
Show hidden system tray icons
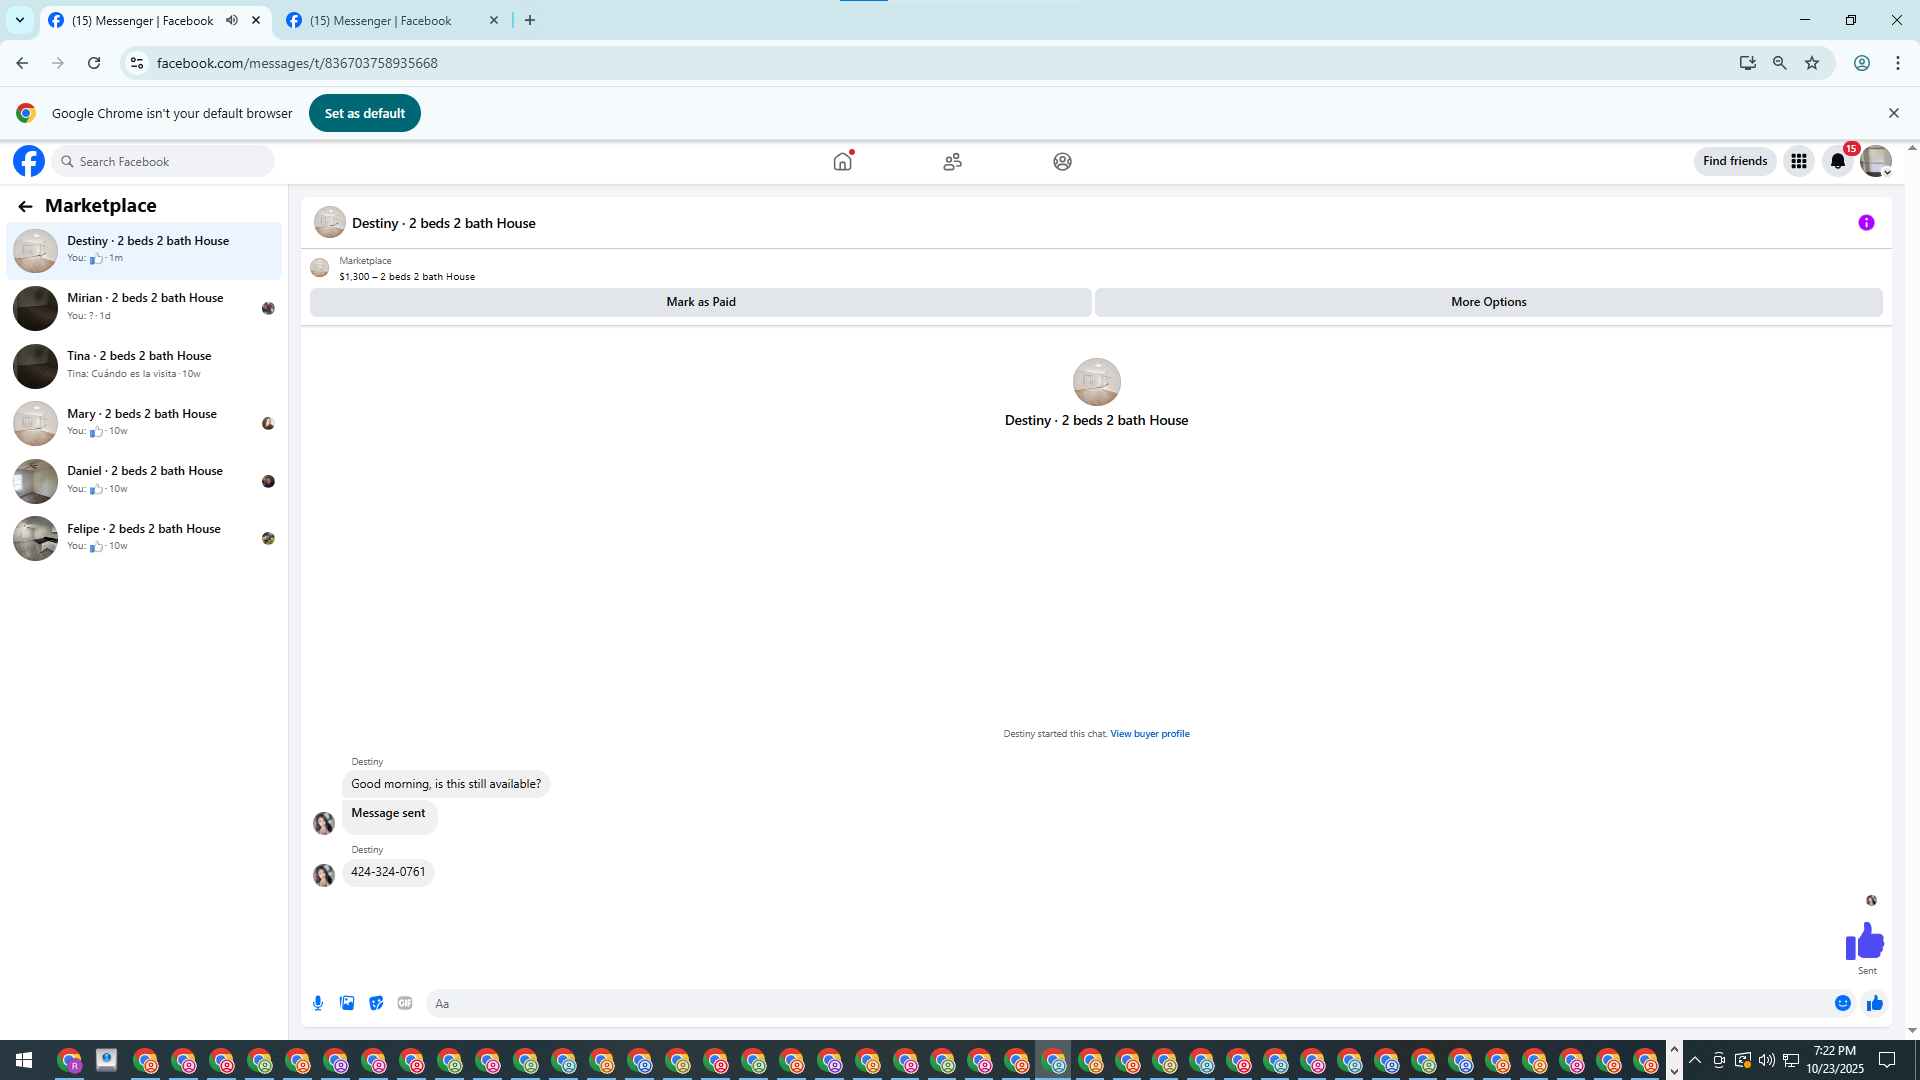[x=1695, y=1060]
